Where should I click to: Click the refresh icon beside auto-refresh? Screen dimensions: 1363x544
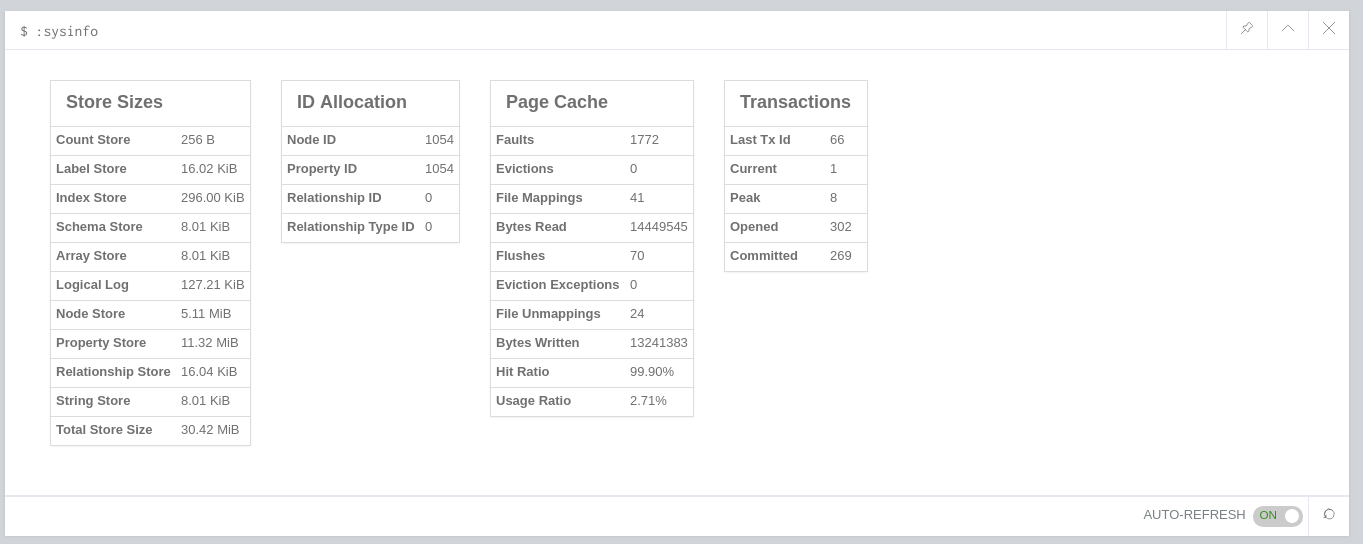(x=1329, y=515)
